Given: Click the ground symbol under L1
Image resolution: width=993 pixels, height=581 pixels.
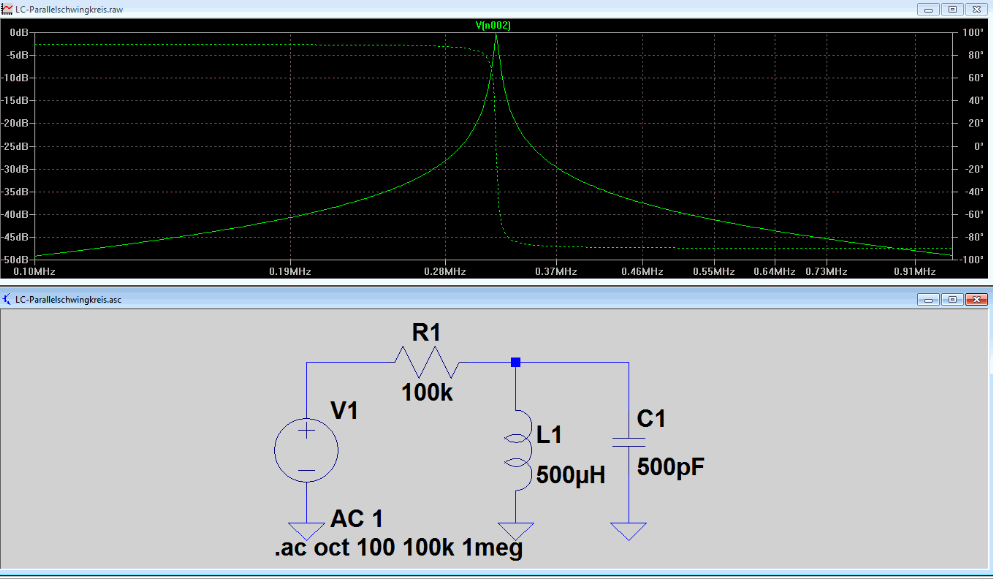Looking at the screenshot, I should (516, 531).
